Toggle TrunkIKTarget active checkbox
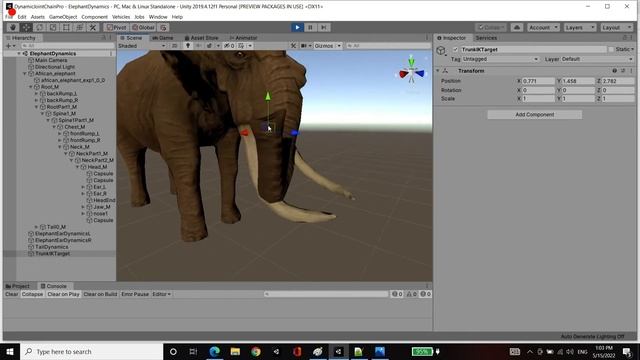 coord(456,49)
